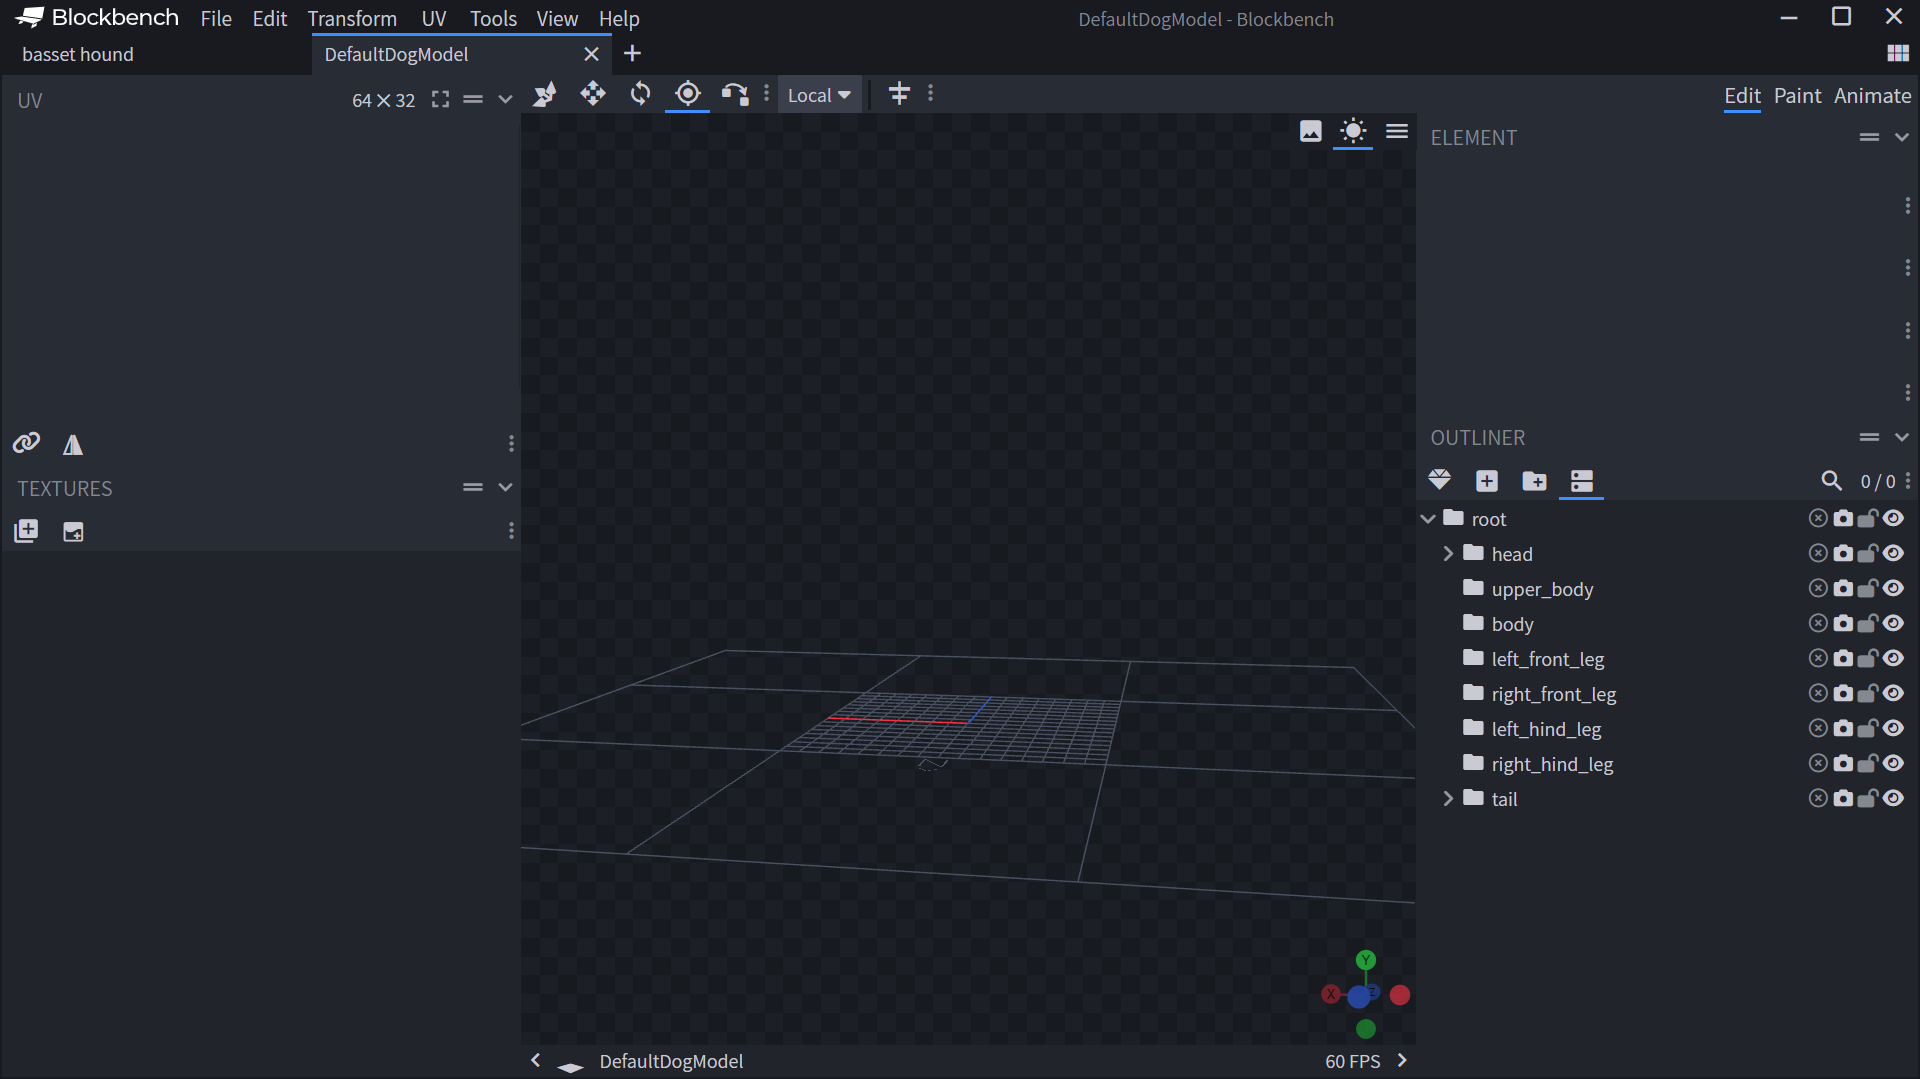1920x1079 pixels.
Task: Open the outliner search magnifier
Action: [1831, 481]
